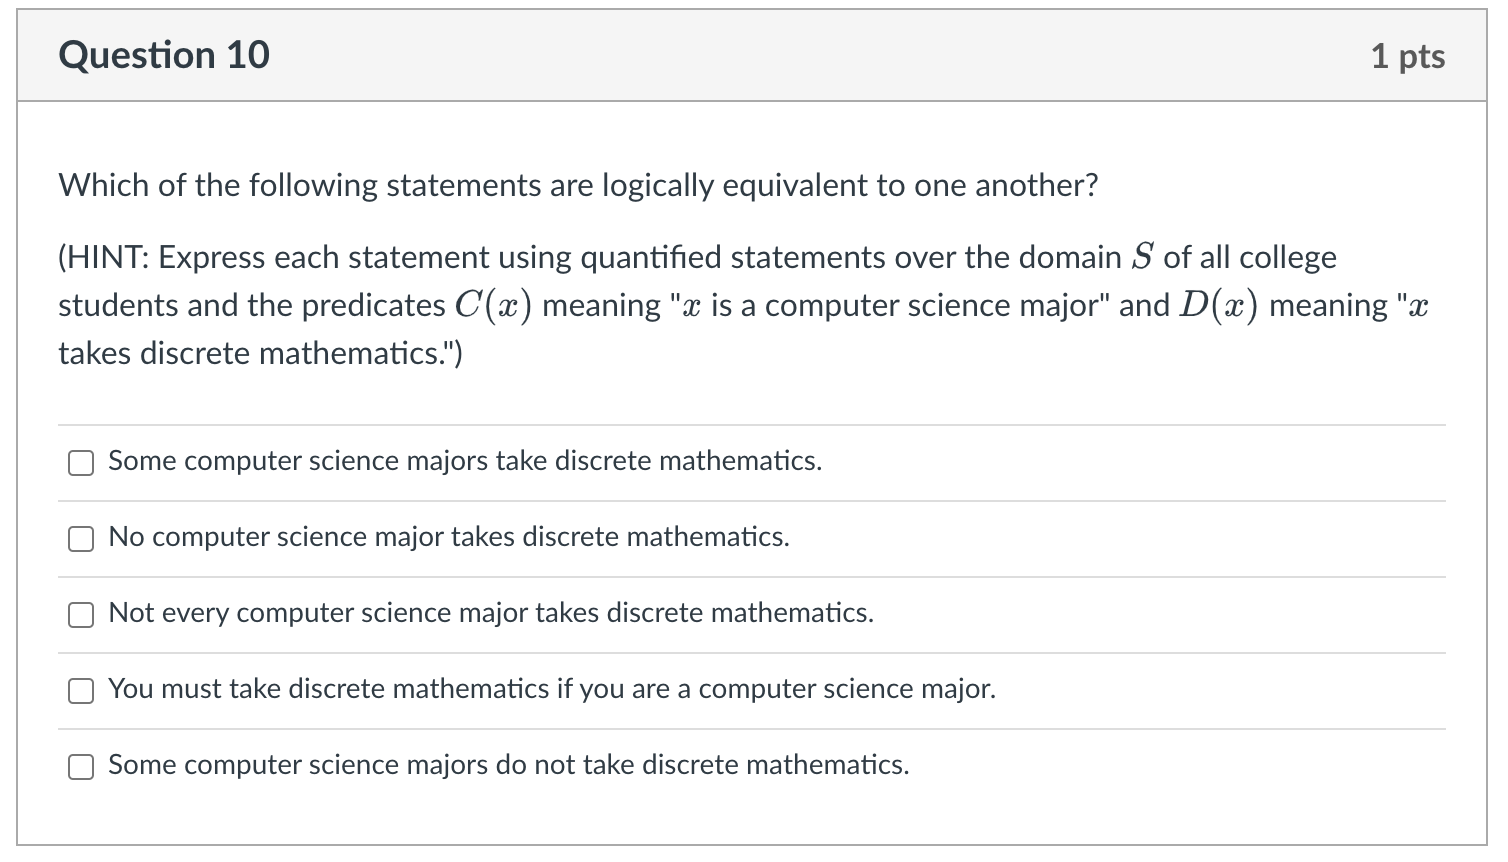This screenshot has height=862, width=1508.
Task: Select the third answer option's label text
Action: [489, 613]
